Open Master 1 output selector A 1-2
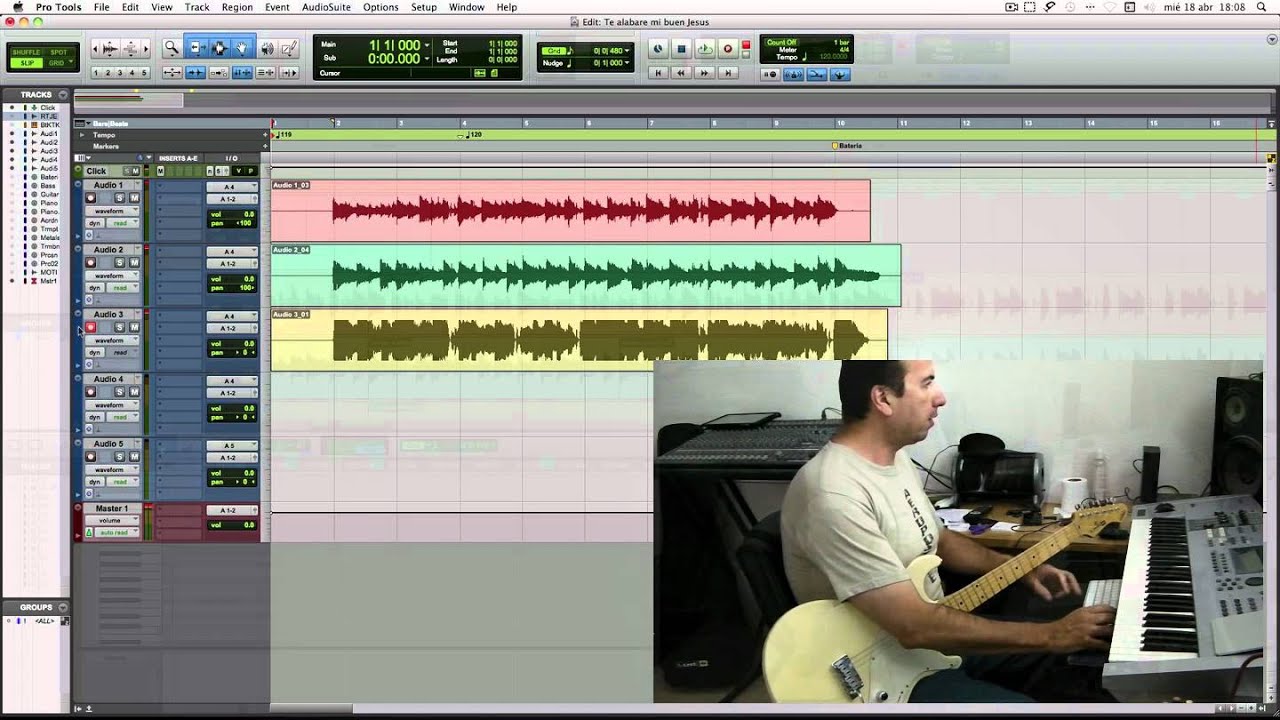This screenshot has height=720, width=1280. tap(232, 510)
